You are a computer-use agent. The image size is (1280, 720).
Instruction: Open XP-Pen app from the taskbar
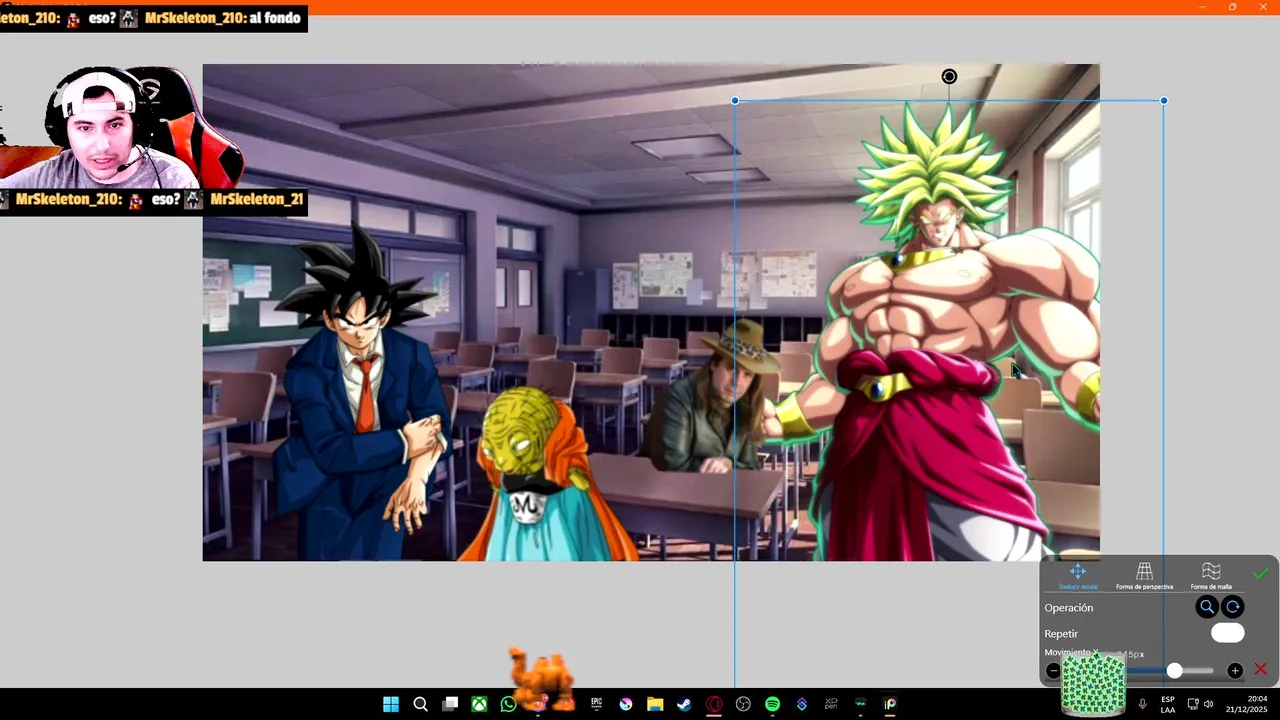(831, 704)
